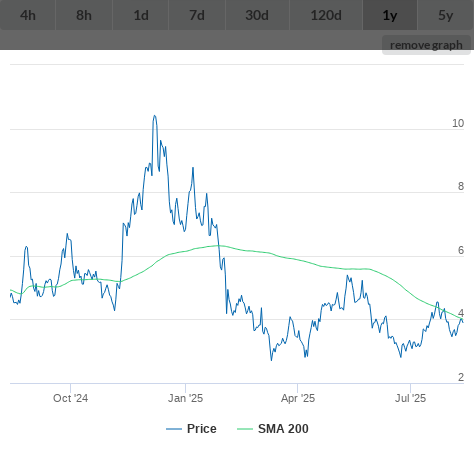Select the 8h time range tab
The image size is (474, 455).
coord(84,15)
